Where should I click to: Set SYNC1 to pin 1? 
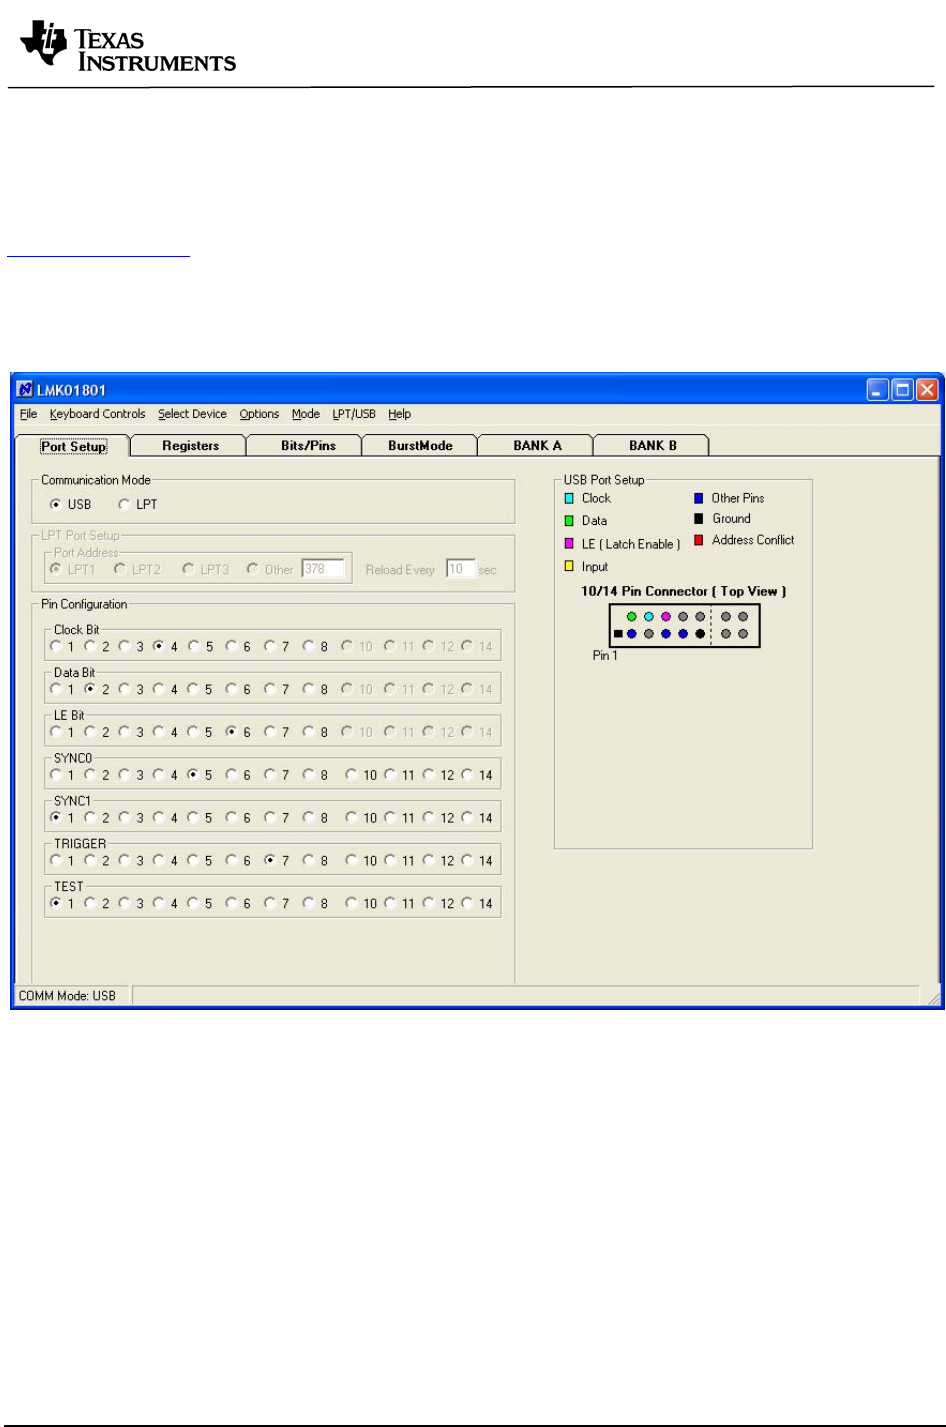tap(56, 817)
